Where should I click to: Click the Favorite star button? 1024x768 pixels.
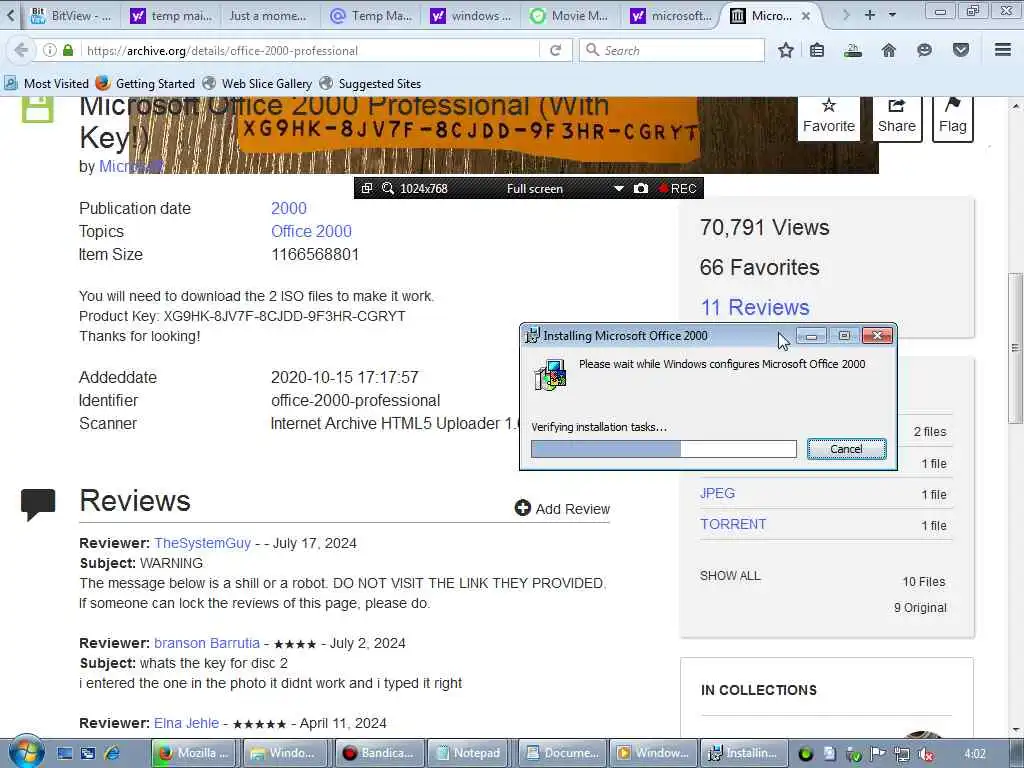829,118
